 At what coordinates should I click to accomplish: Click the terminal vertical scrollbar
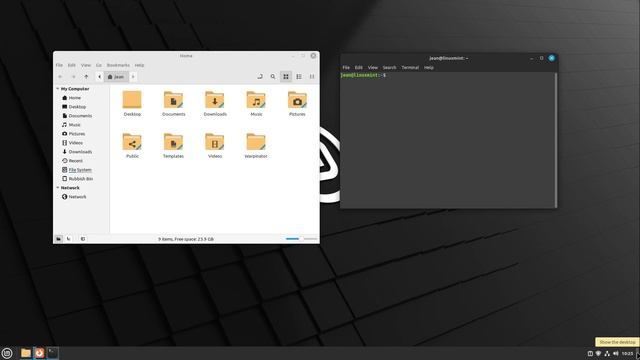coord(556,140)
